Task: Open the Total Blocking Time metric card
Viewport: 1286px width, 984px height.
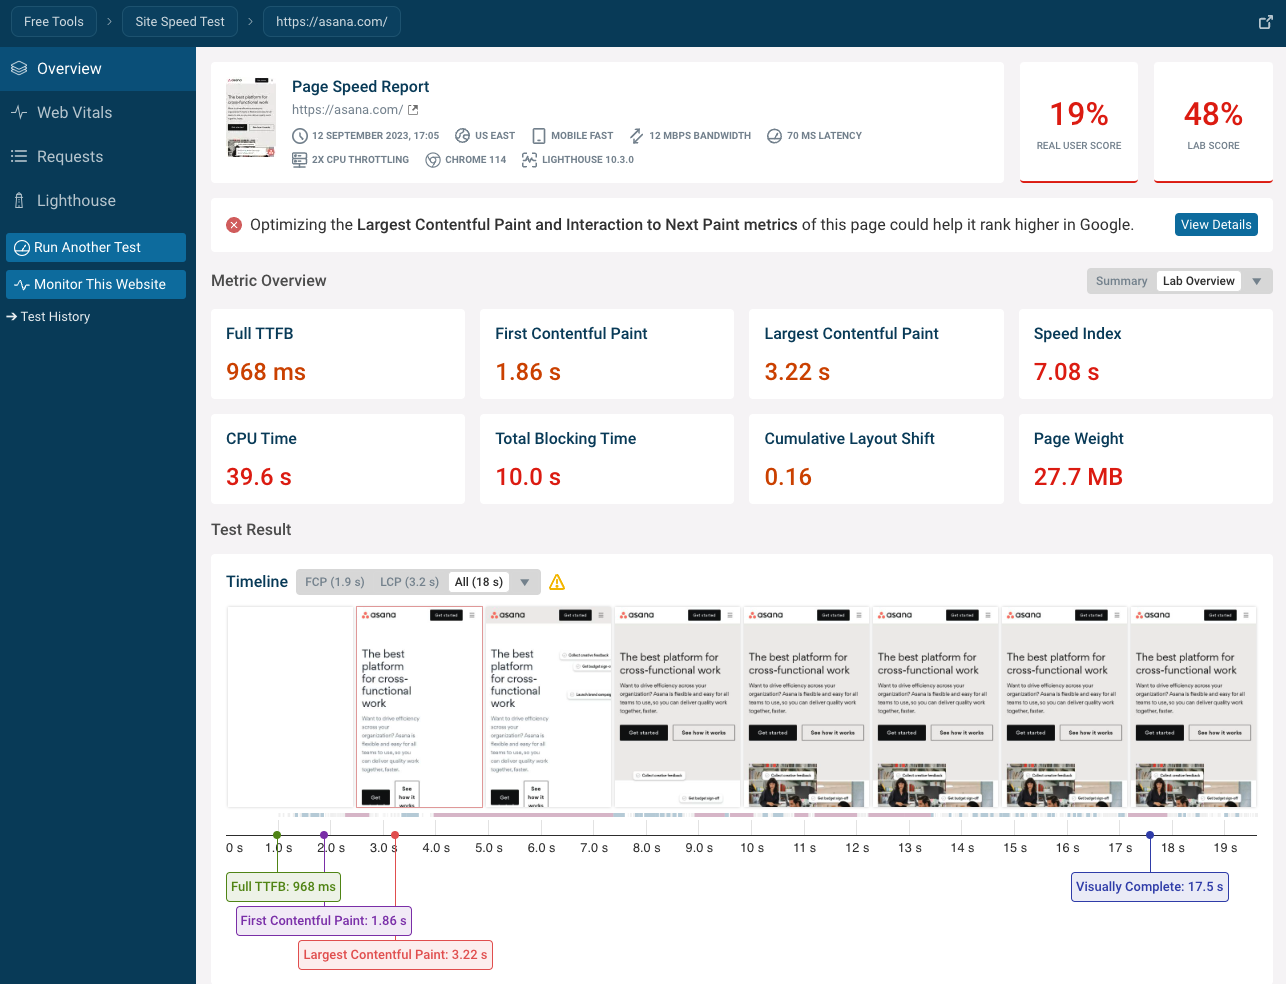Action: (607, 459)
